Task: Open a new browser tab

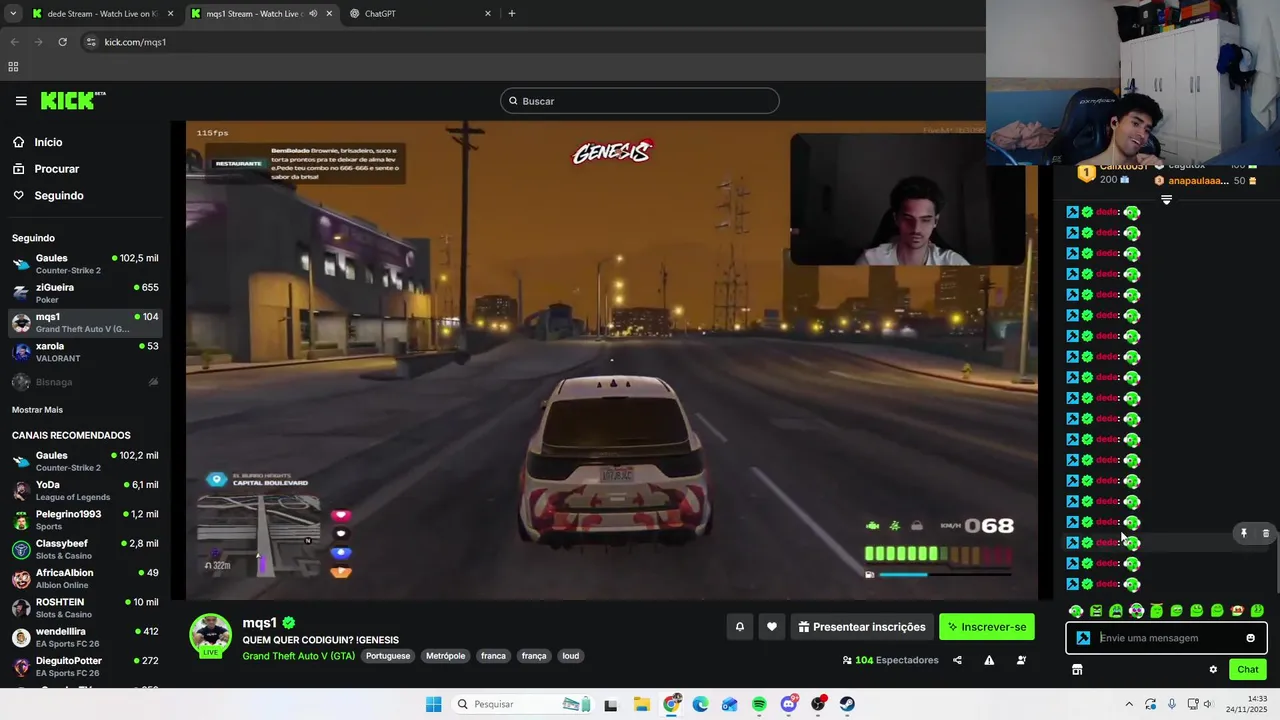Action: (x=512, y=14)
